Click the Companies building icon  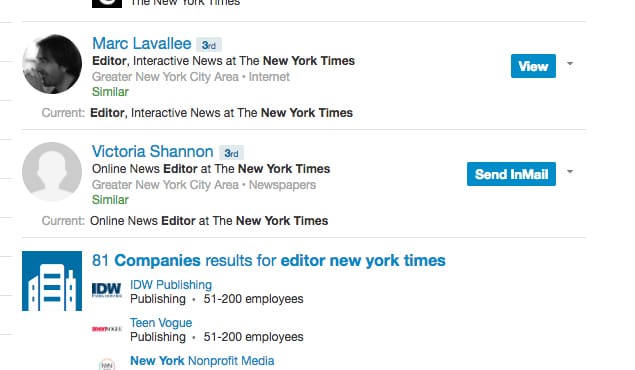(52, 281)
